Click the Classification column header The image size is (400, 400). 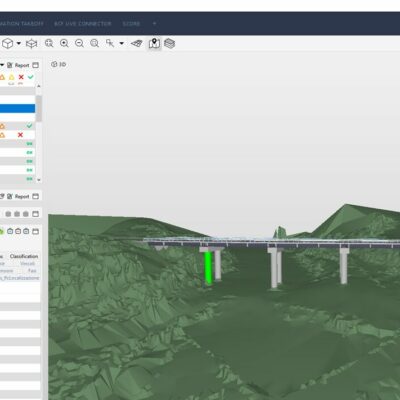[x=24, y=256]
